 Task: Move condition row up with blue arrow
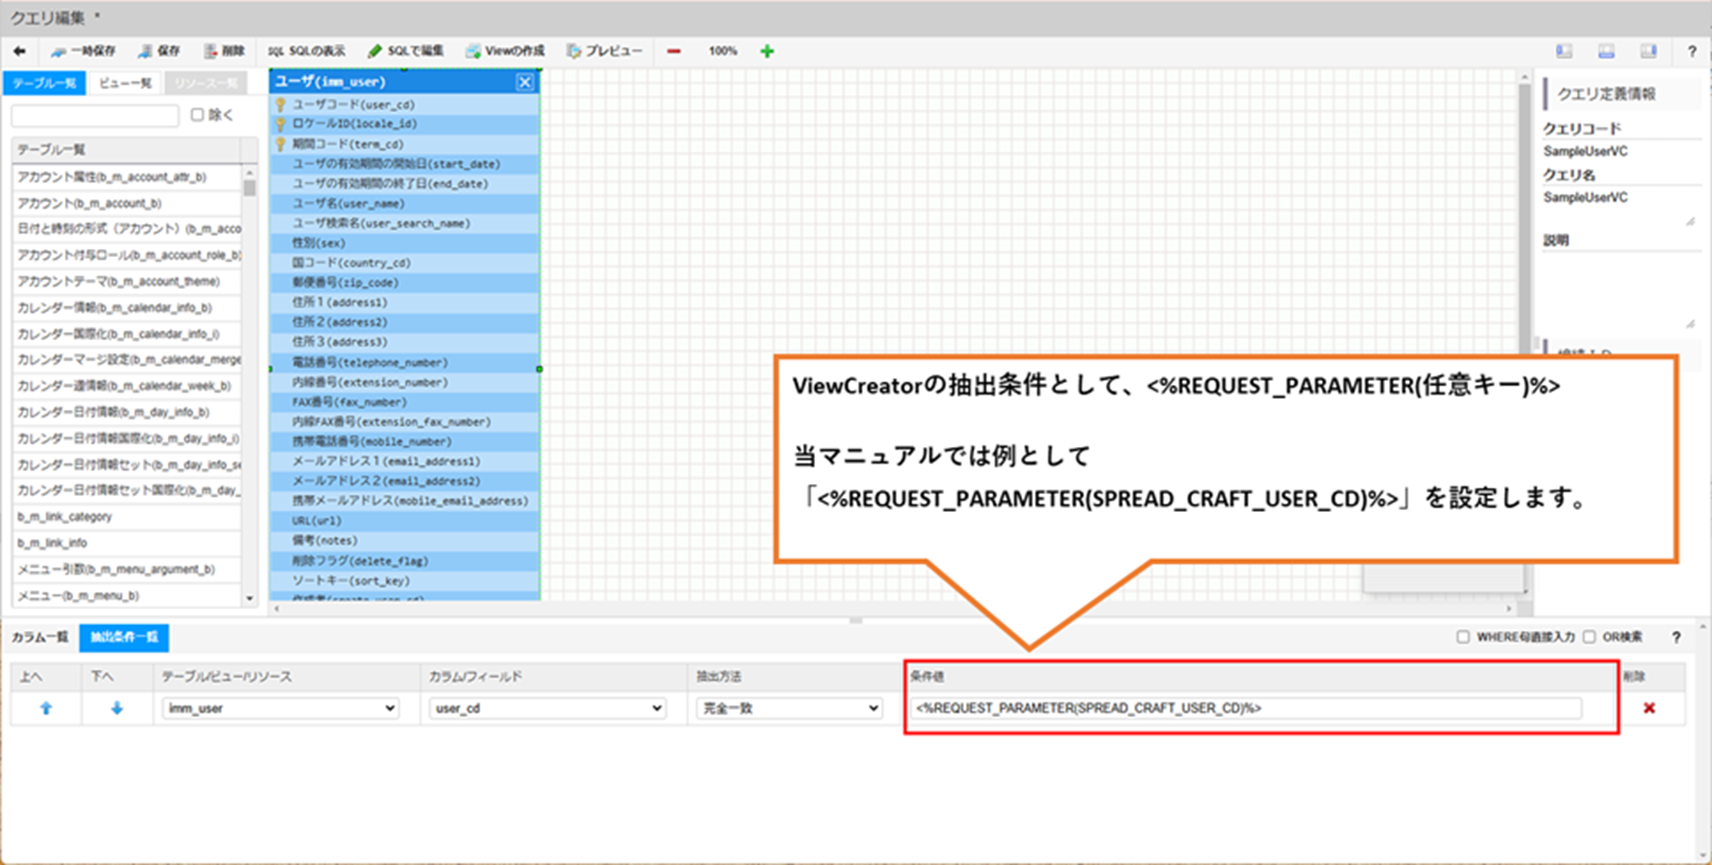click(x=46, y=708)
